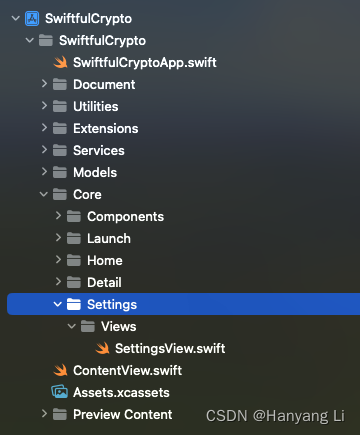This screenshot has height=435, width=360.
Task: Expand the Launch folder chevron
Action: 58,237
